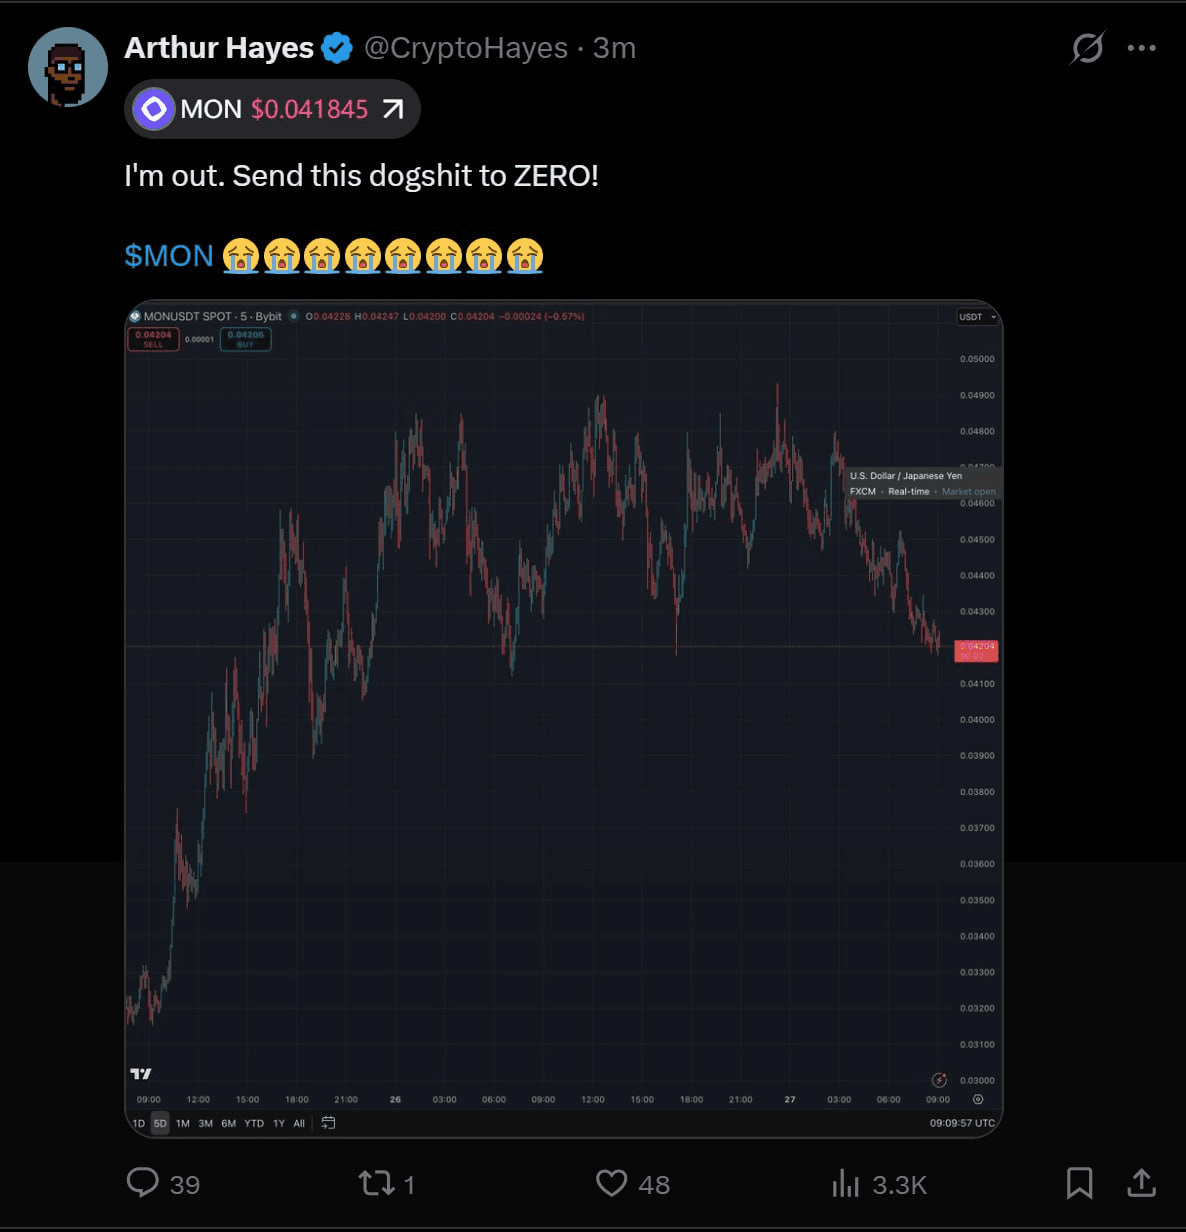This screenshot has width=1186, height=1232.
Task: Click the TradingView logo on the chart
Action: coord(141,1073)
